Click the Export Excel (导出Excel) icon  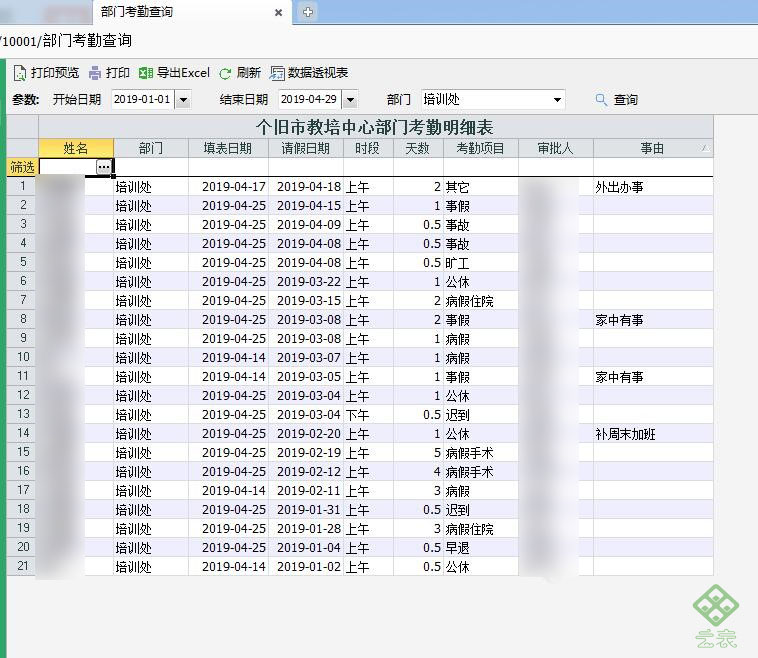[x=146, y=73]
